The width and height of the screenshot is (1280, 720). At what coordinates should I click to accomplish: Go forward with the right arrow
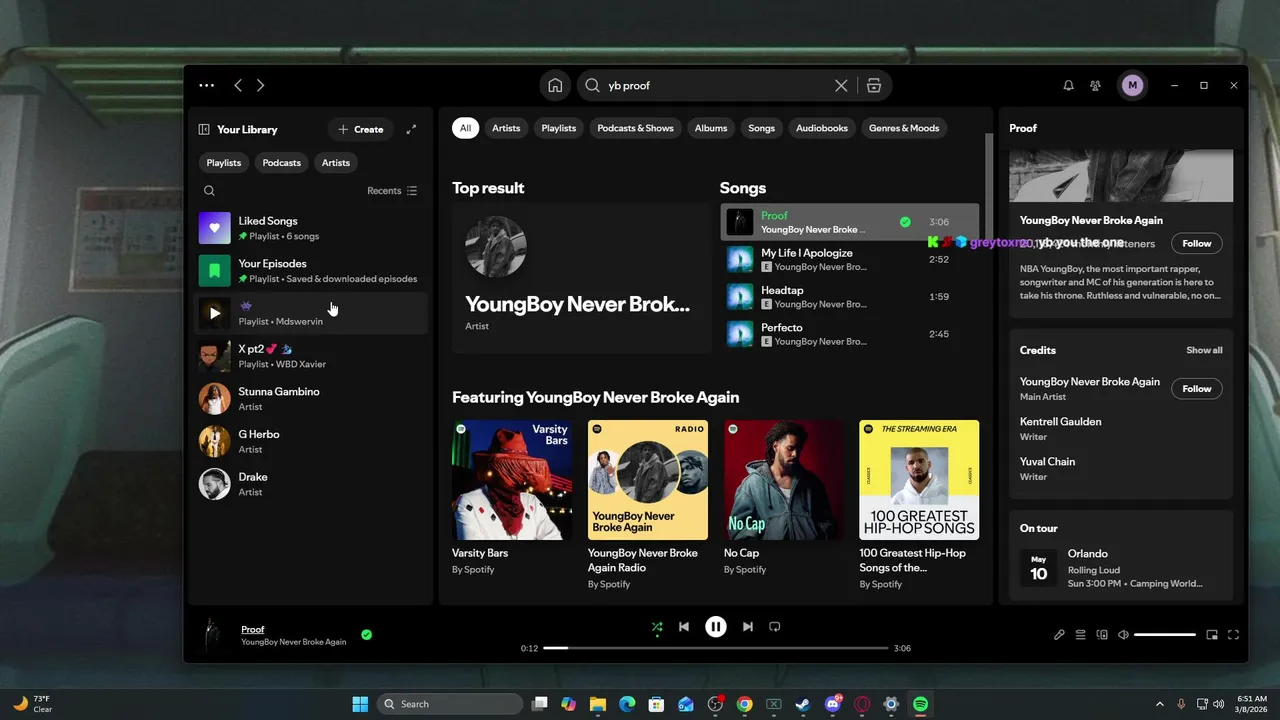point(260,86)
